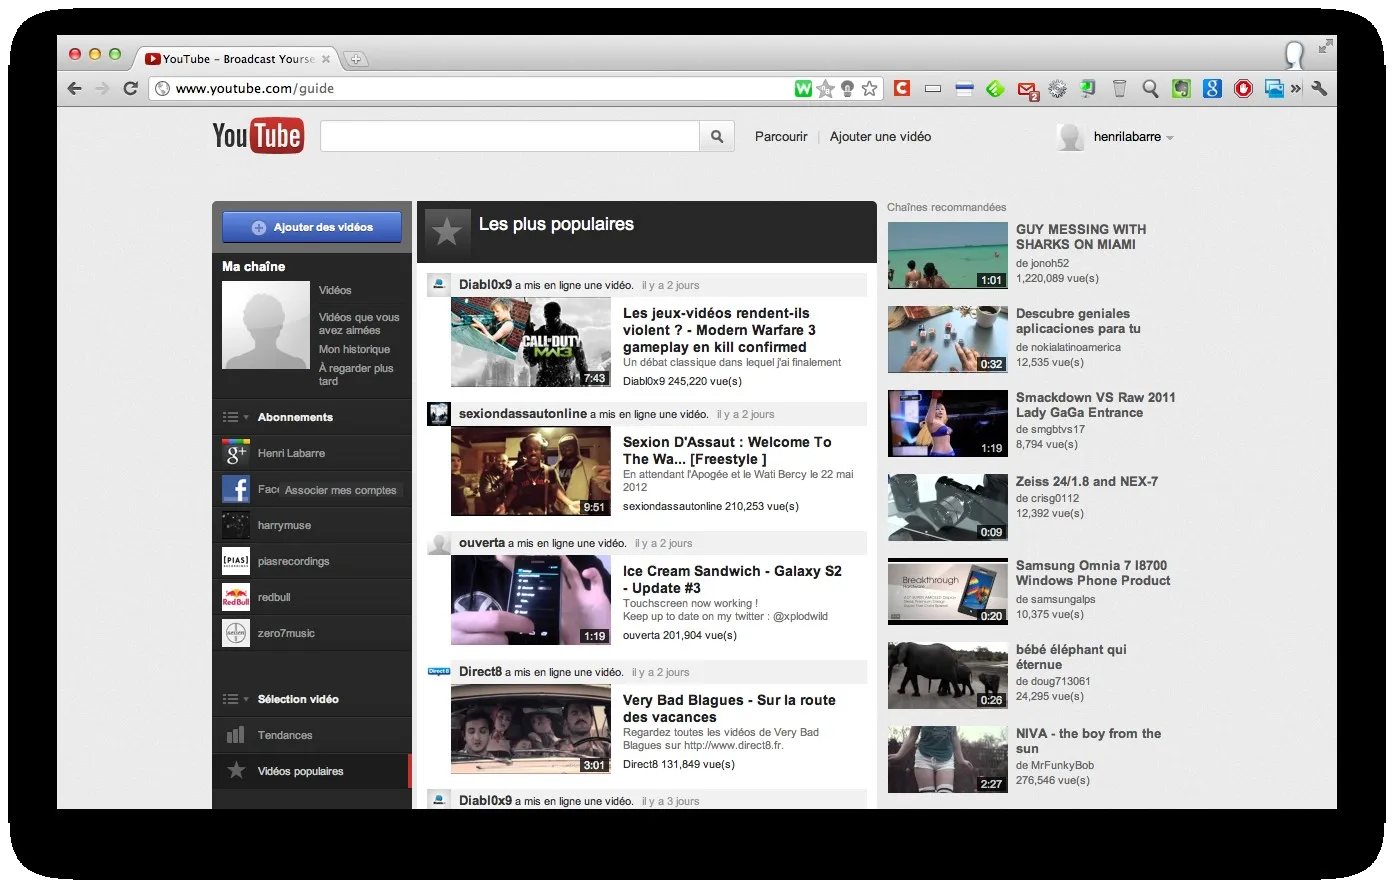Open the henrilabarre account dropdown arrow

(1170, 138)
